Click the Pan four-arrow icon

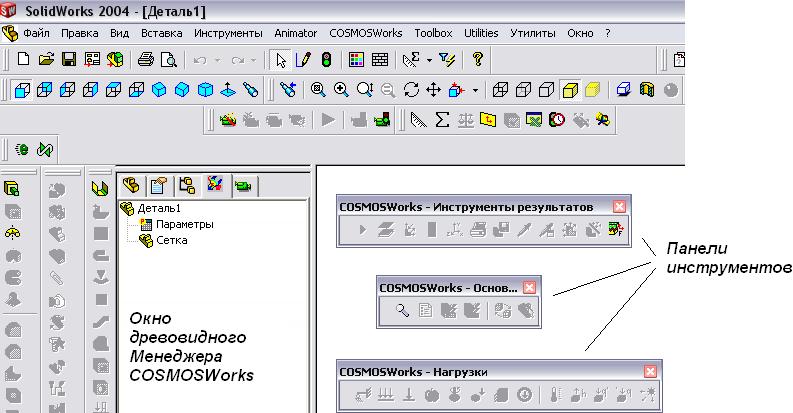[433, 90]
